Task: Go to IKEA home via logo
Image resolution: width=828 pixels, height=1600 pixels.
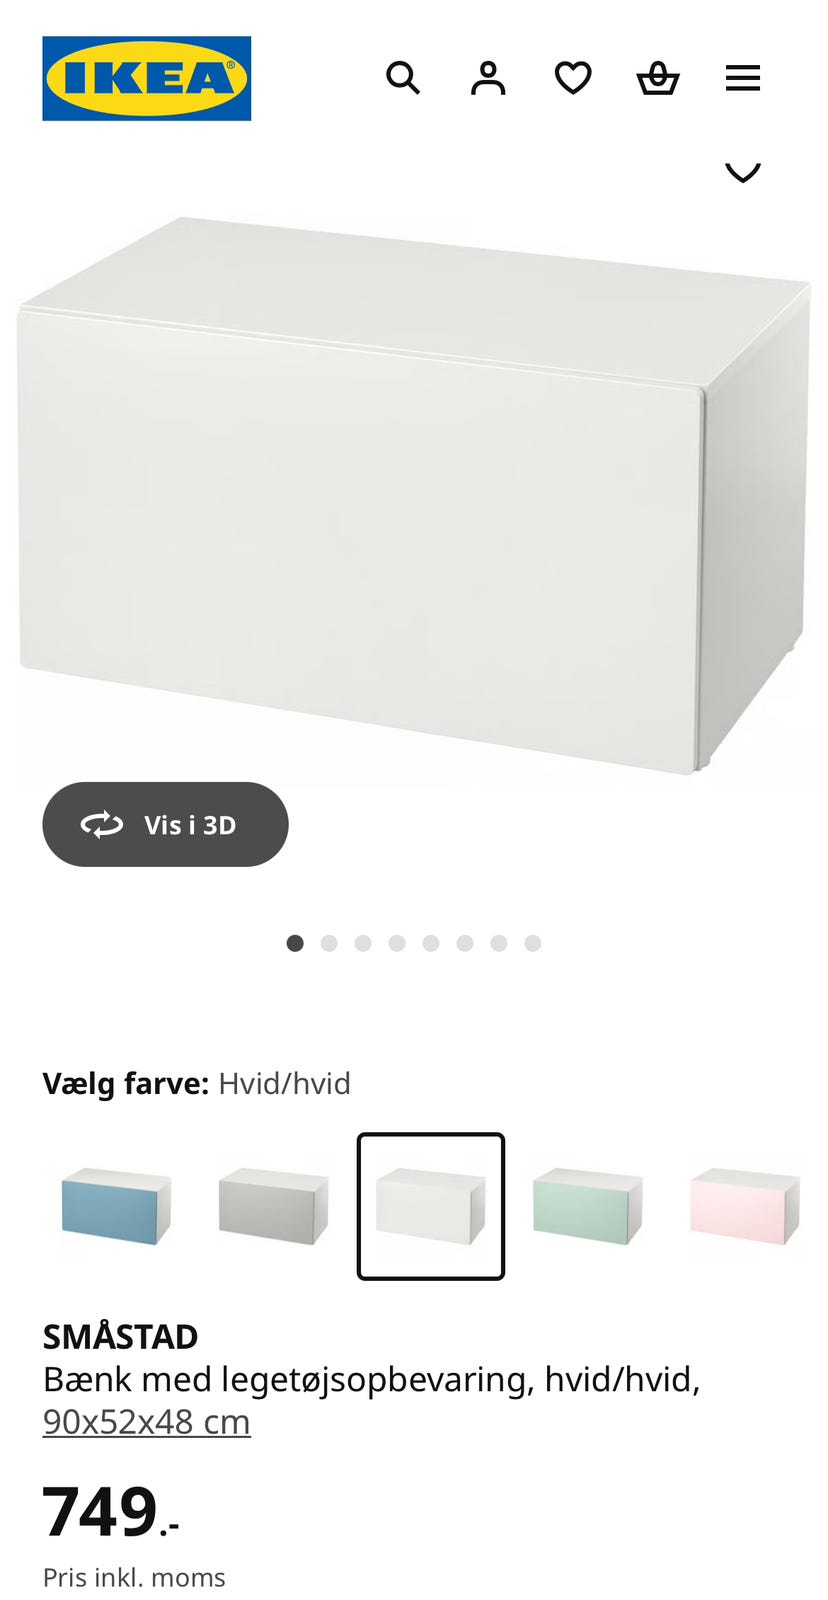Action: [x=147, y=78]
